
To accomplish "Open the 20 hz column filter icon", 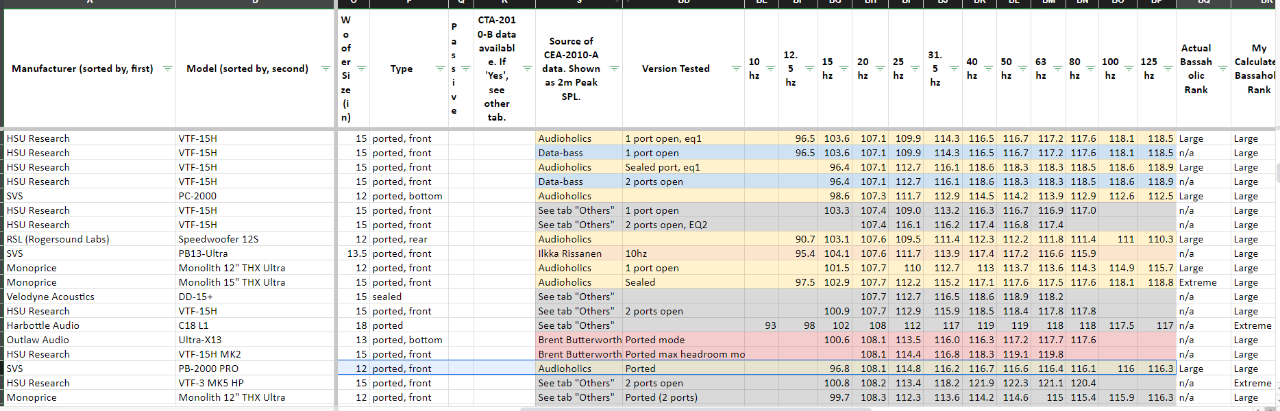I will click(878, 69).
